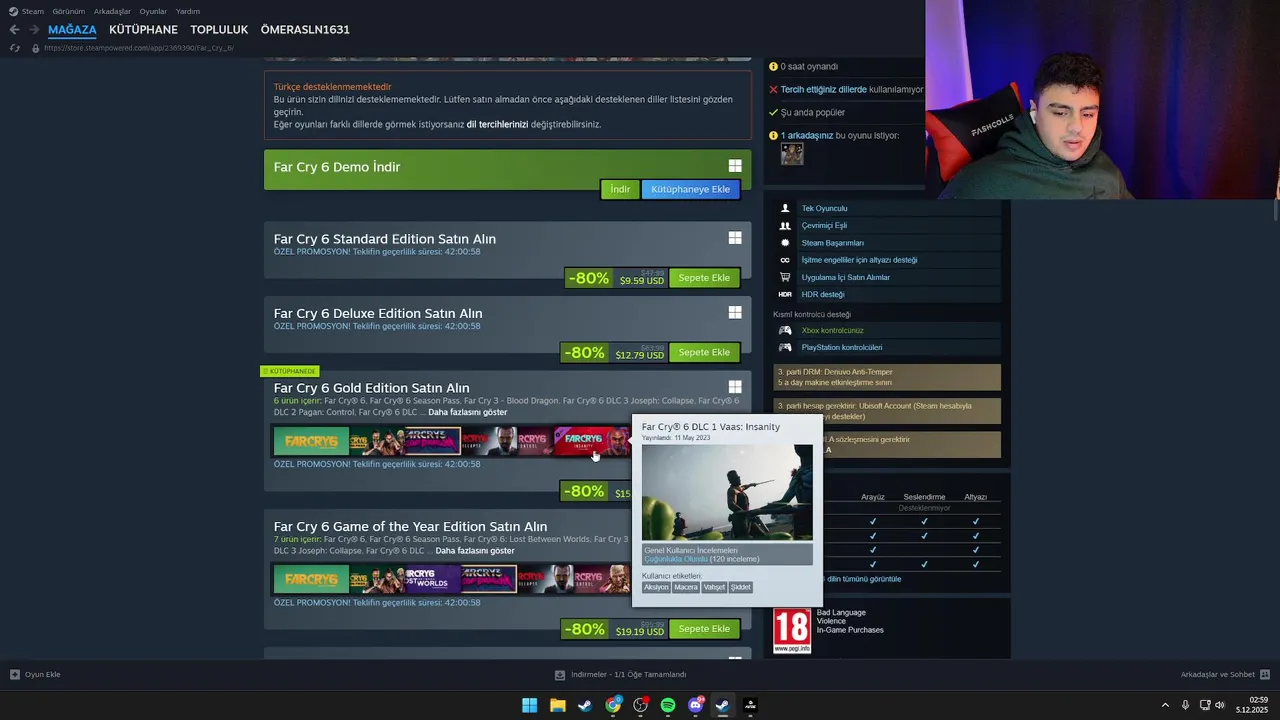
Task: Open the Xbox kontrolcünüz link
Action: 832,330
